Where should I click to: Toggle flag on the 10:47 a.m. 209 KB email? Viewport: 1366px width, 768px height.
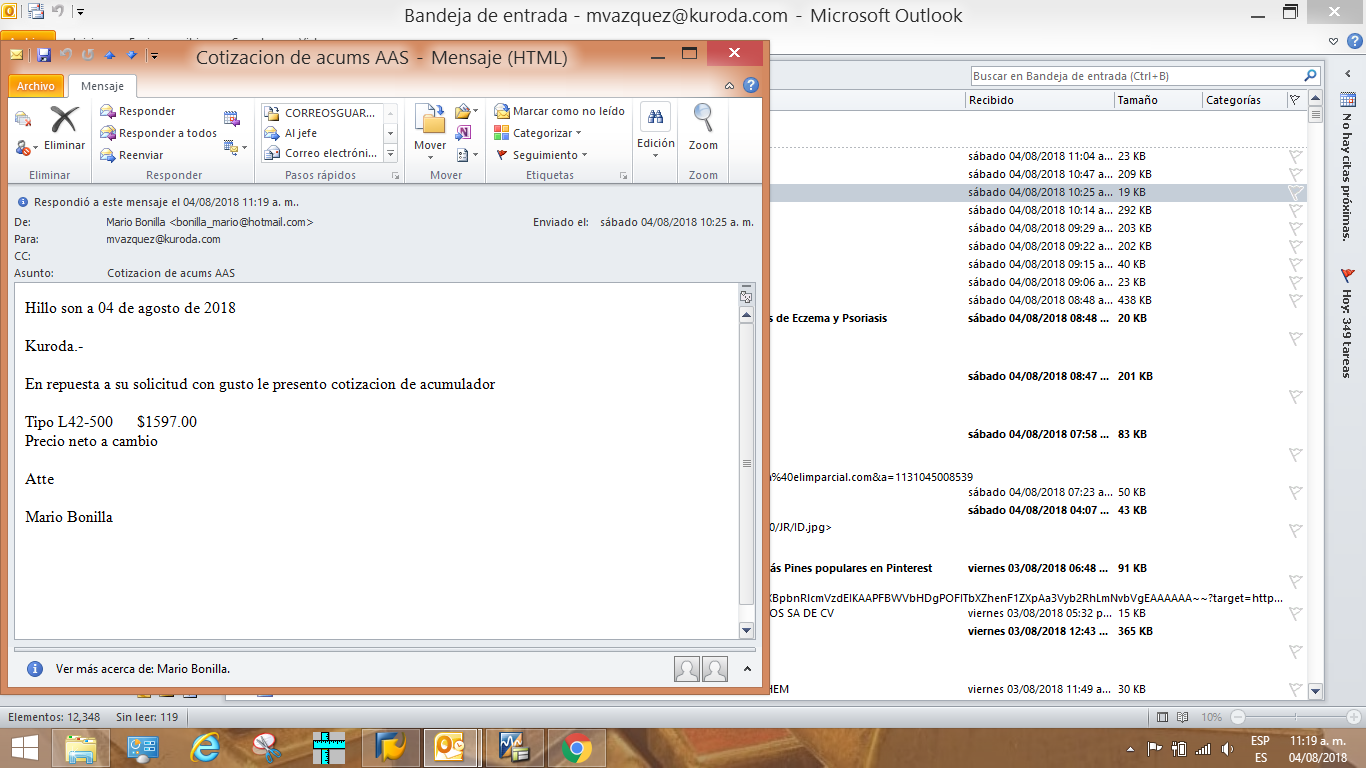[x=1295, y=174]
